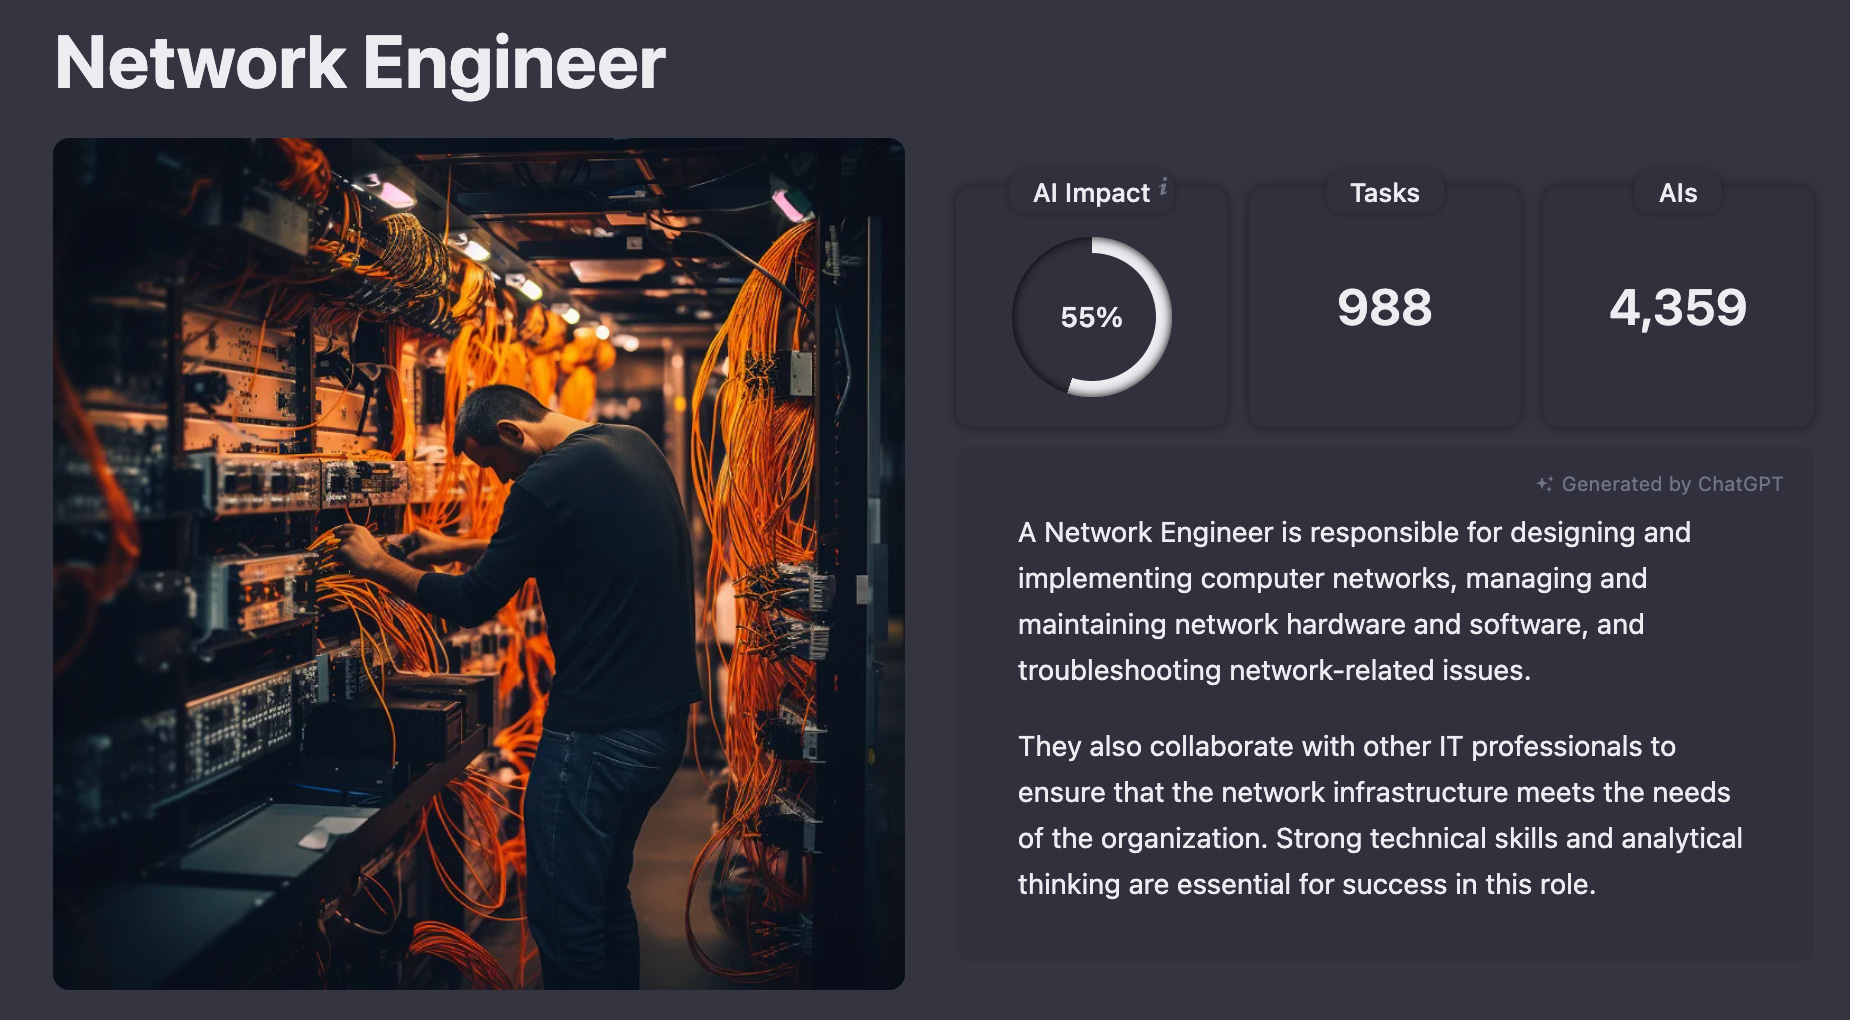Click the Network Engineer page title

click(360, 63)
